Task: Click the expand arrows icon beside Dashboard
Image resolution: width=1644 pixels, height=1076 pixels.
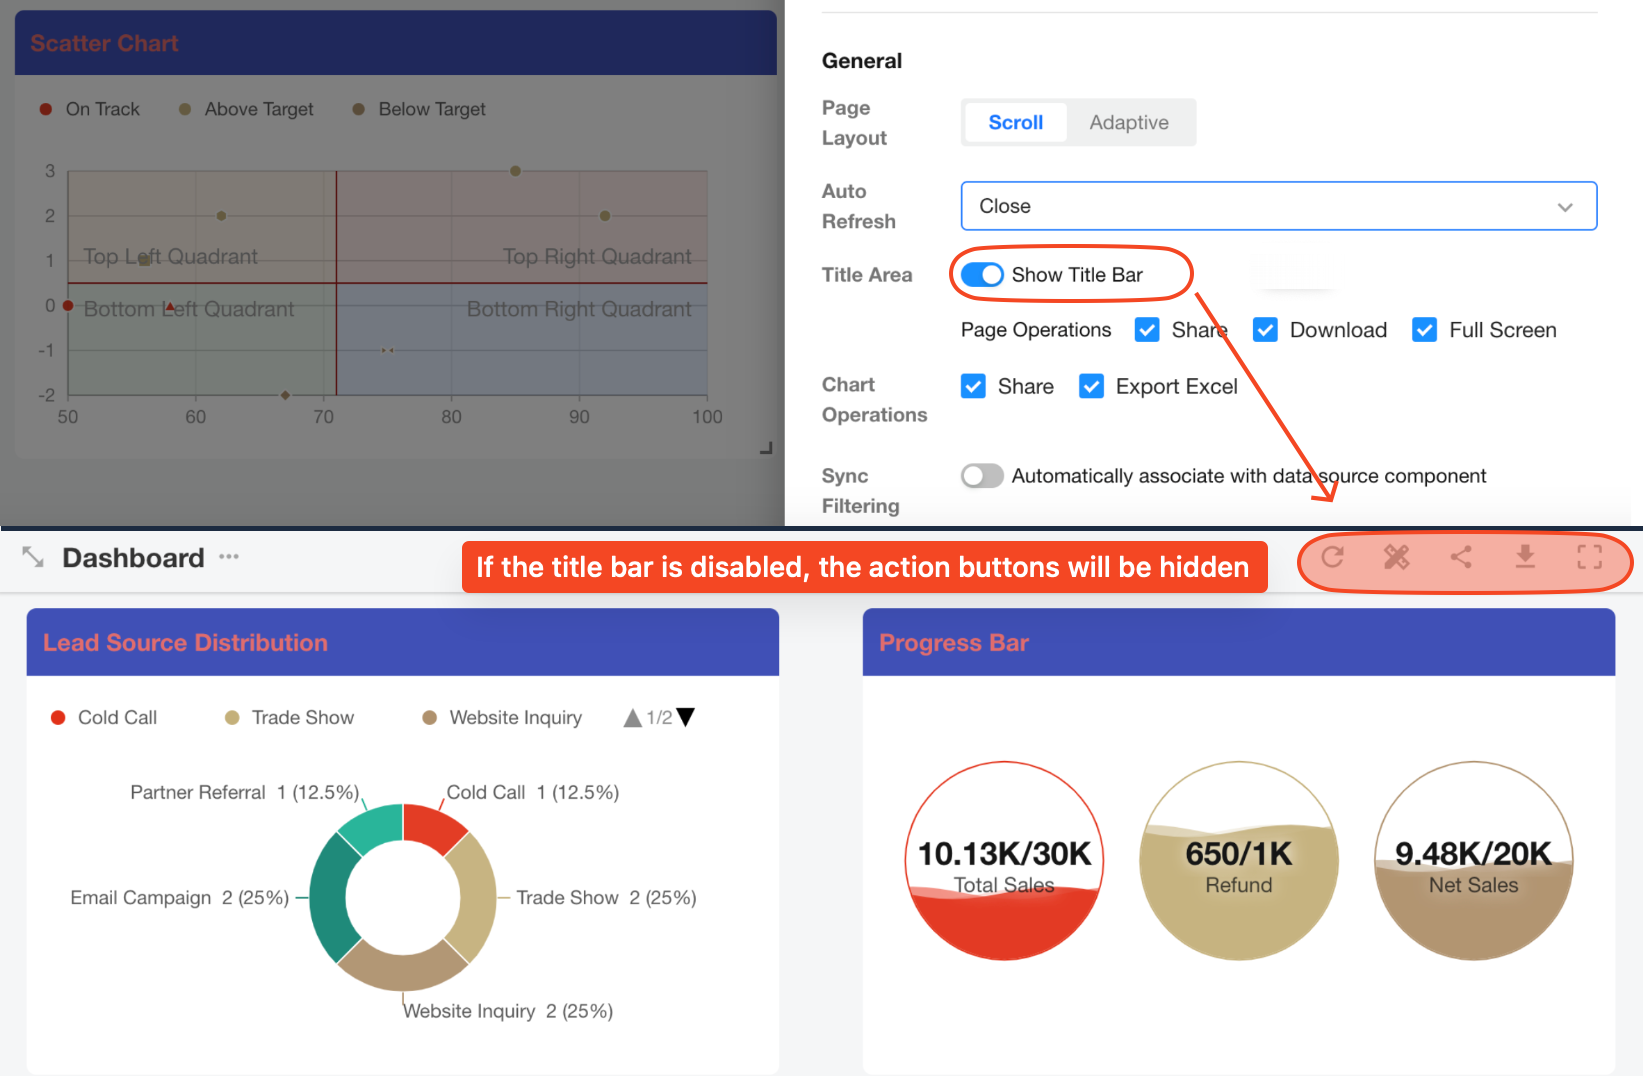Action: click(33, 557)
